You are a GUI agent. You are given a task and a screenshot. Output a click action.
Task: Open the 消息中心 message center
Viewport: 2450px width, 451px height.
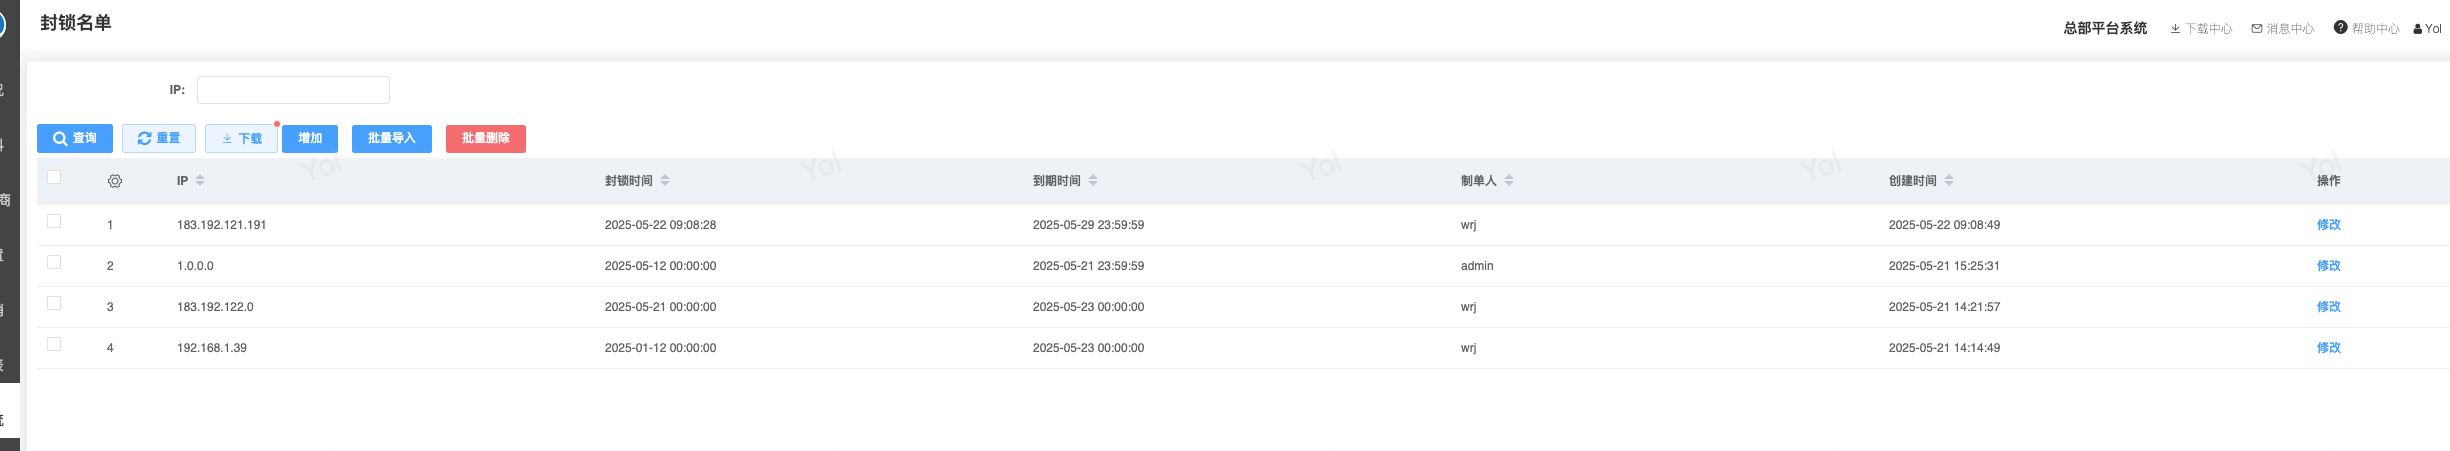pyautogui.click(x=2283, y=29)
